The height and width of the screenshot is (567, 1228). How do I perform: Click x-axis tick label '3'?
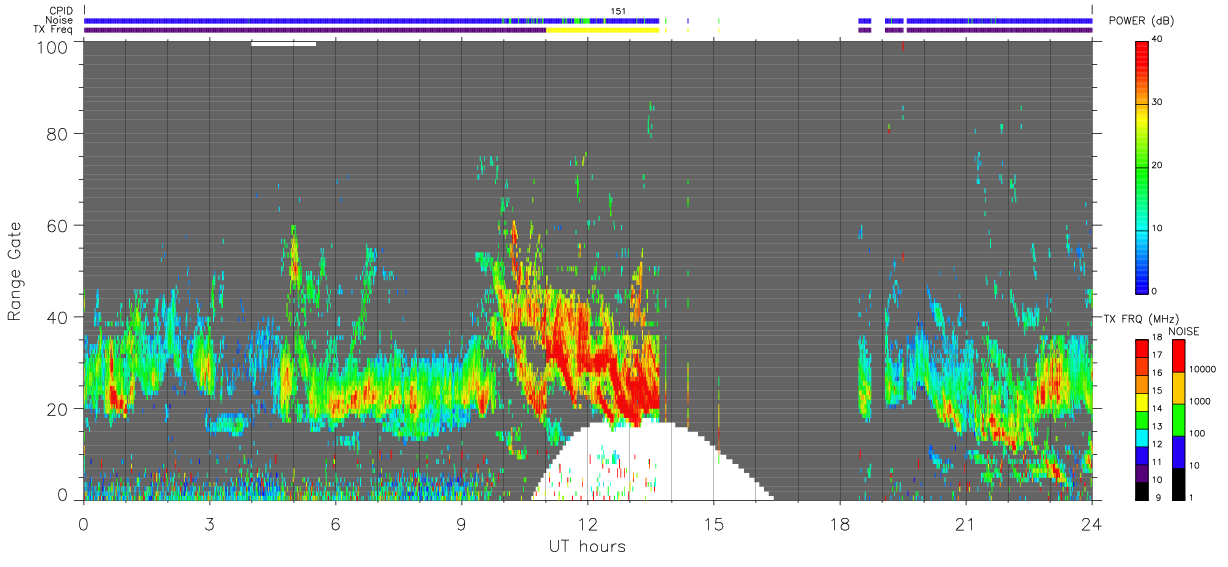pos(209,524)
